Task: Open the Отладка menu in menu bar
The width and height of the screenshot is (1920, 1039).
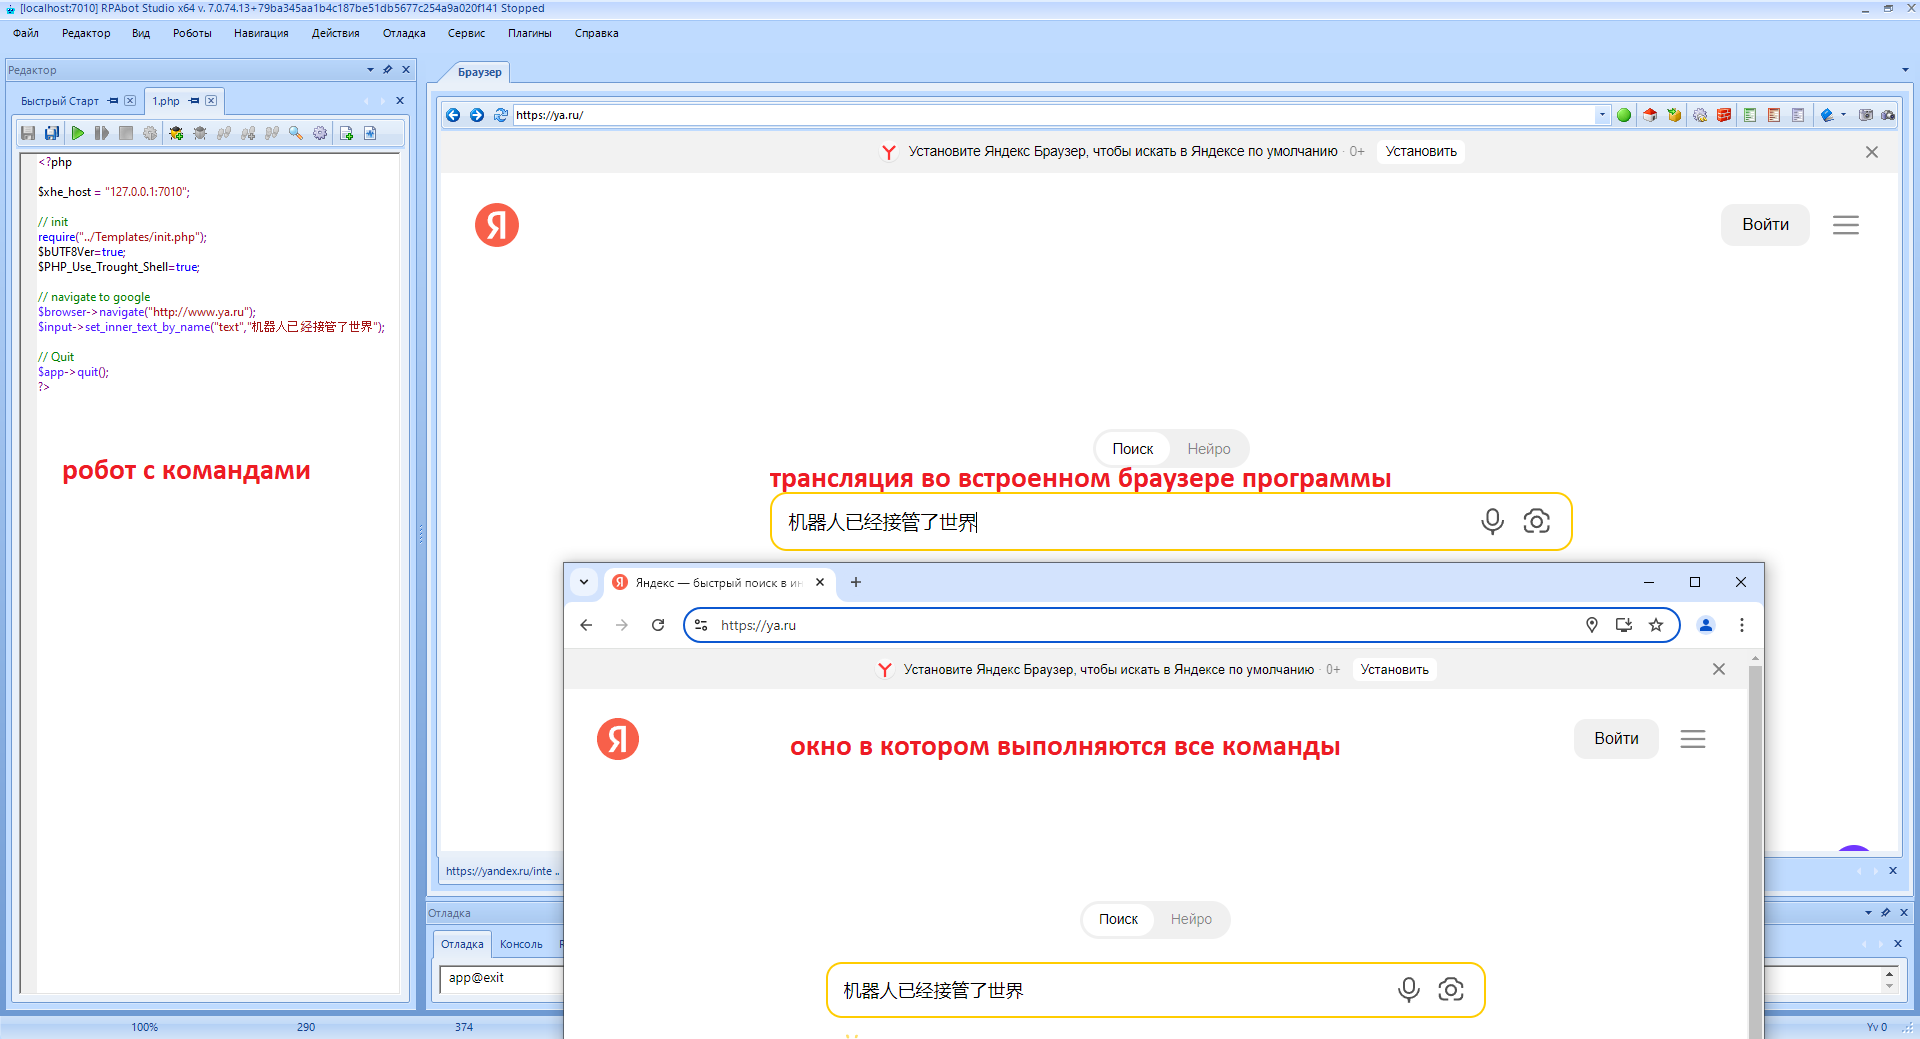Action: click(404, 33)
